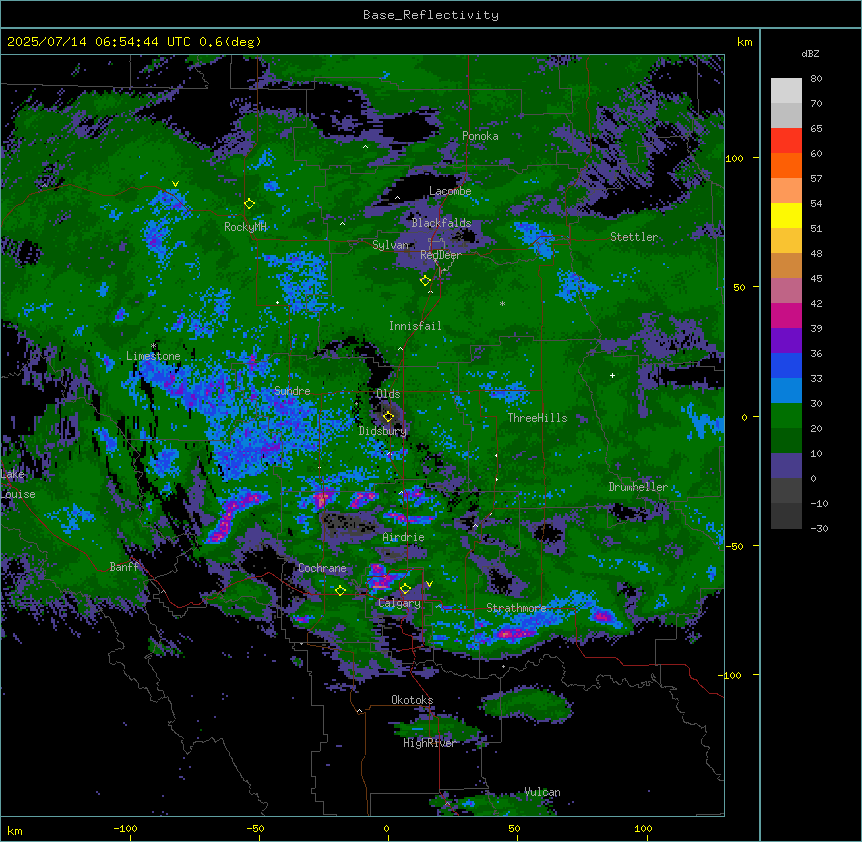
Task: Select the indigo 0-10 dBZ legend swatch
Action: (786, 466)
